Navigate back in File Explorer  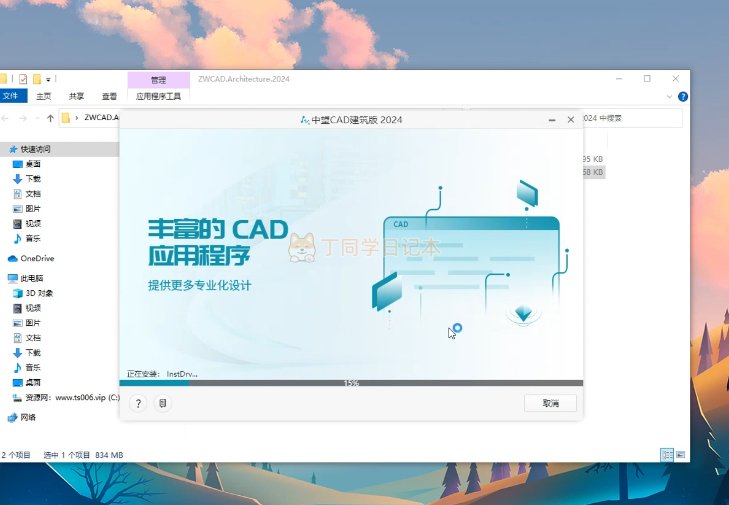pyautogui.click(x=5, y=118)
